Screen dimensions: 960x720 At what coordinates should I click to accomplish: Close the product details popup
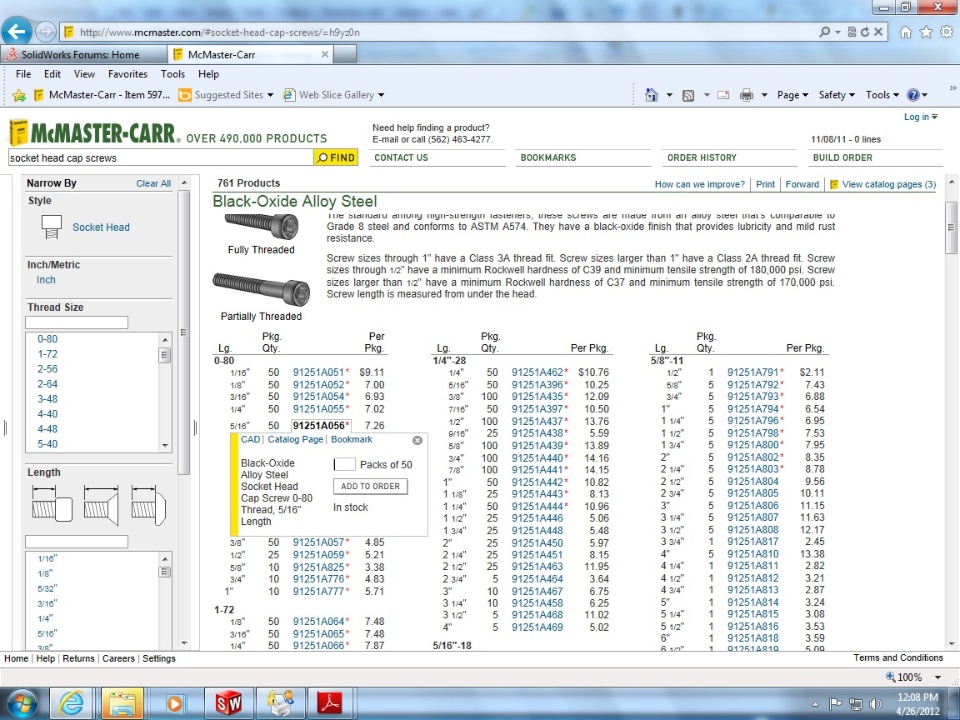(418, 440)
